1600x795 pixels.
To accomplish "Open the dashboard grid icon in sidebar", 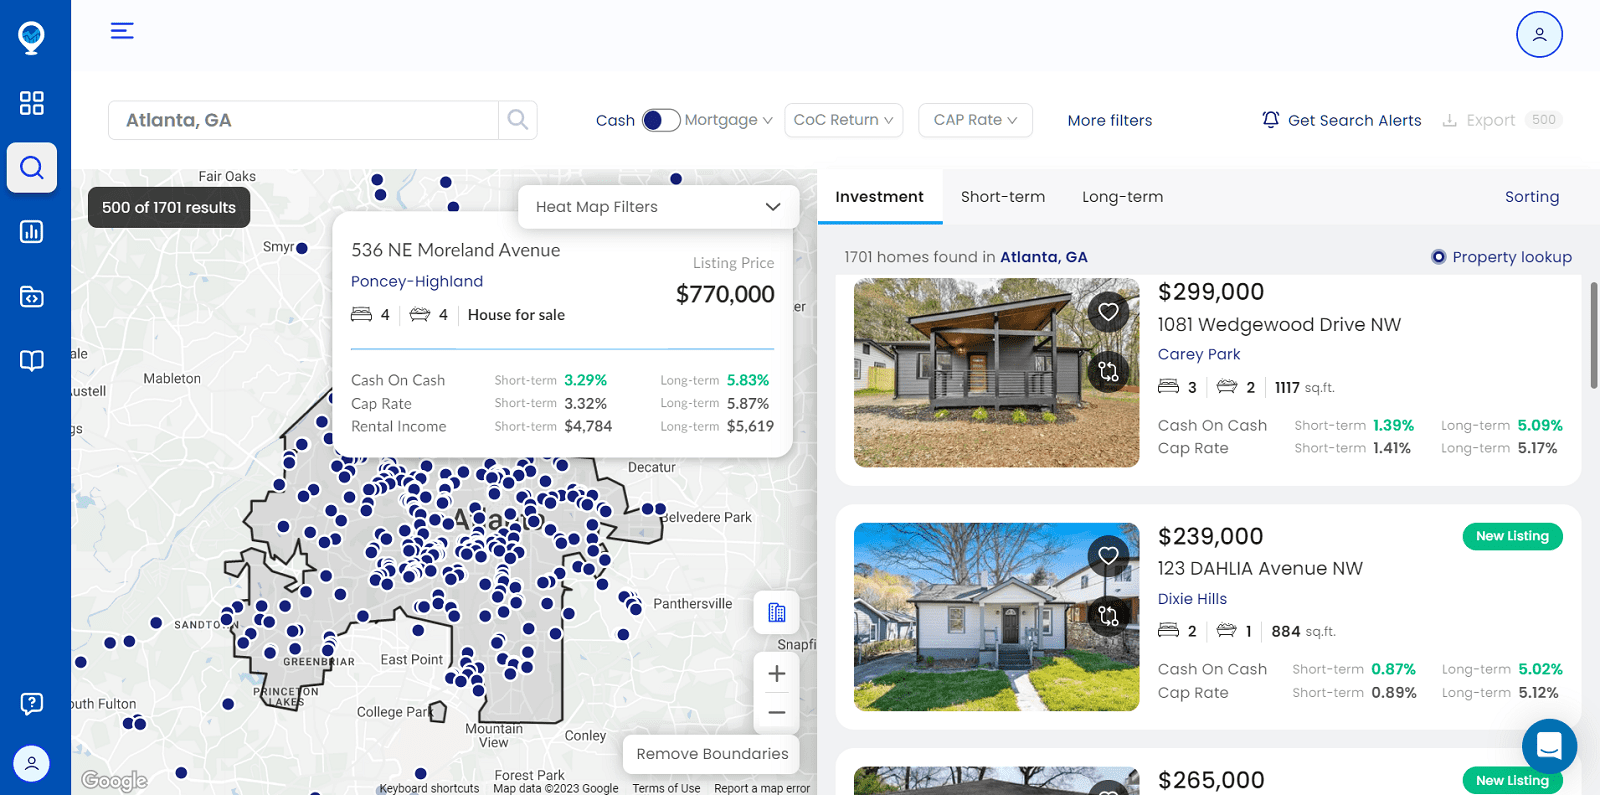I will pos(32,103).
